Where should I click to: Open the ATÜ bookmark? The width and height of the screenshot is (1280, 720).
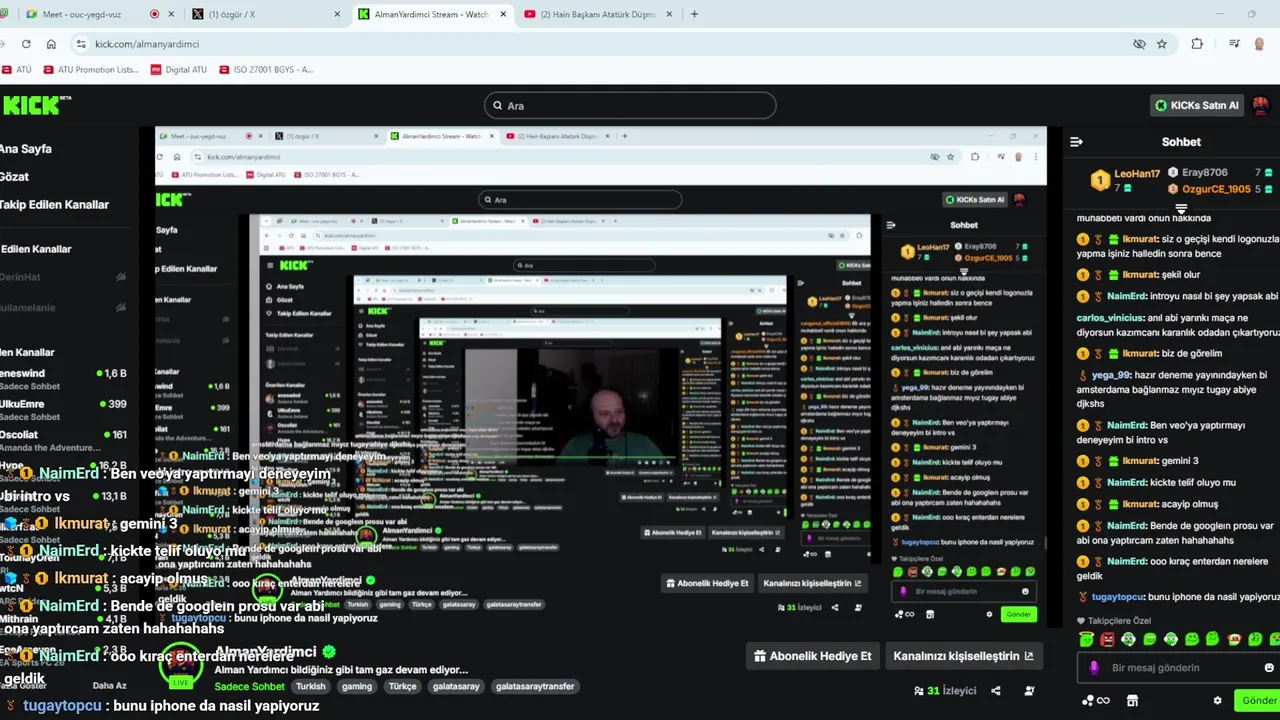point(17,70)
